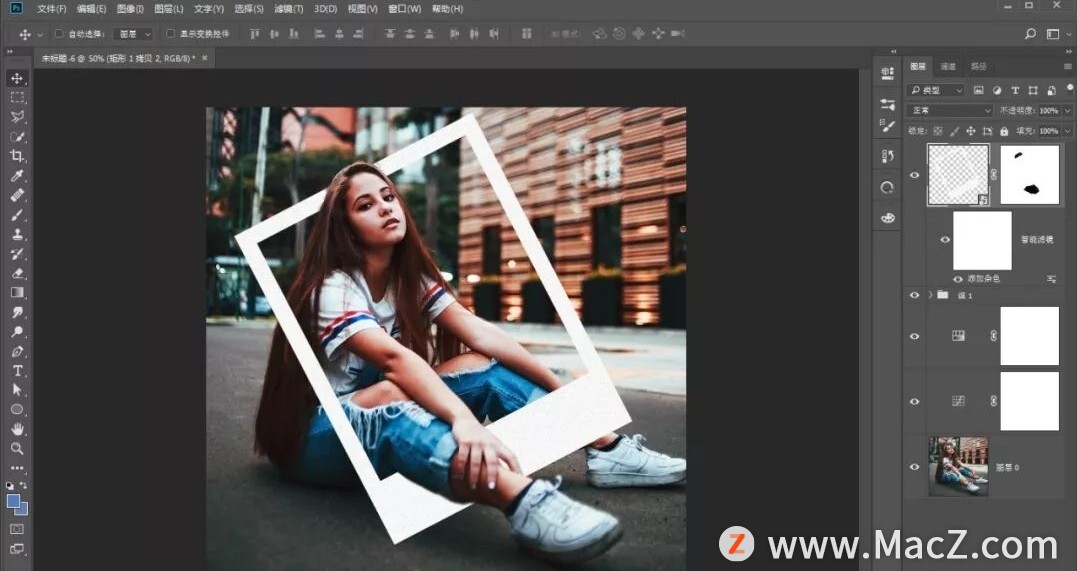Select the Dodge tool
1077x571 pixels.
click(x=17, y=332)
